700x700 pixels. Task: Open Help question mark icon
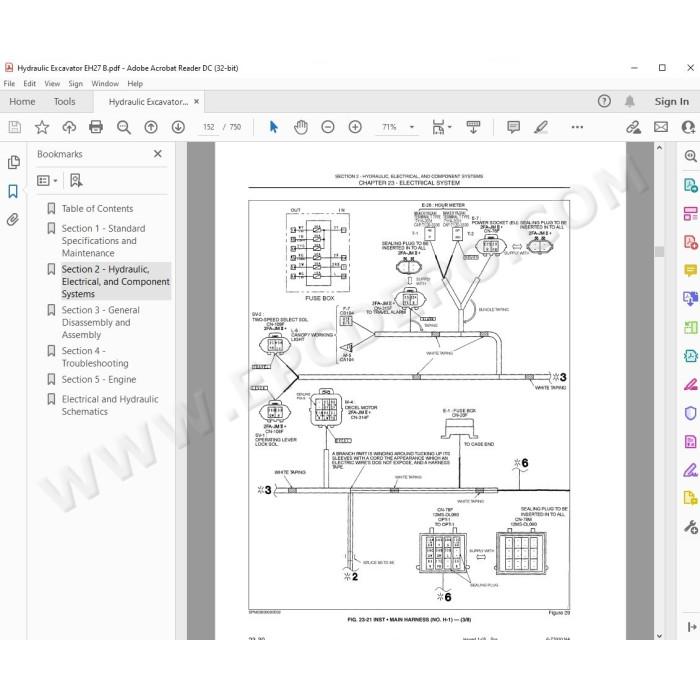[604, 101]
